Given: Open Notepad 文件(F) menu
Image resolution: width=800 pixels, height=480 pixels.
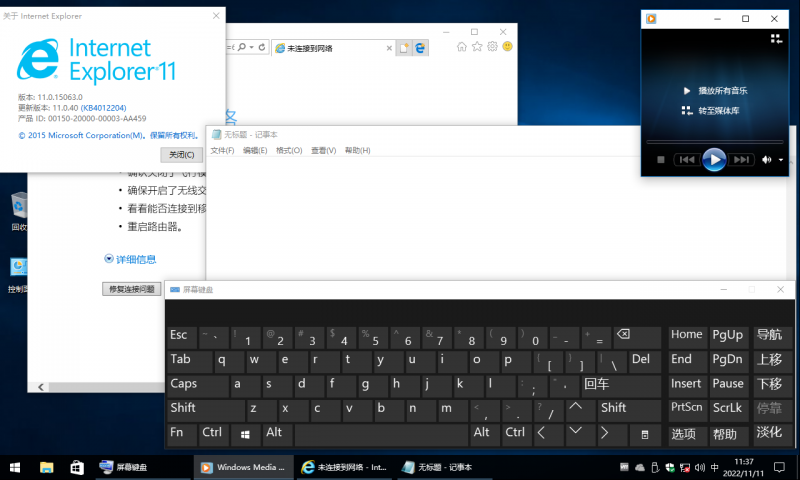Looking at the screenshot, I should coord(222,150).
